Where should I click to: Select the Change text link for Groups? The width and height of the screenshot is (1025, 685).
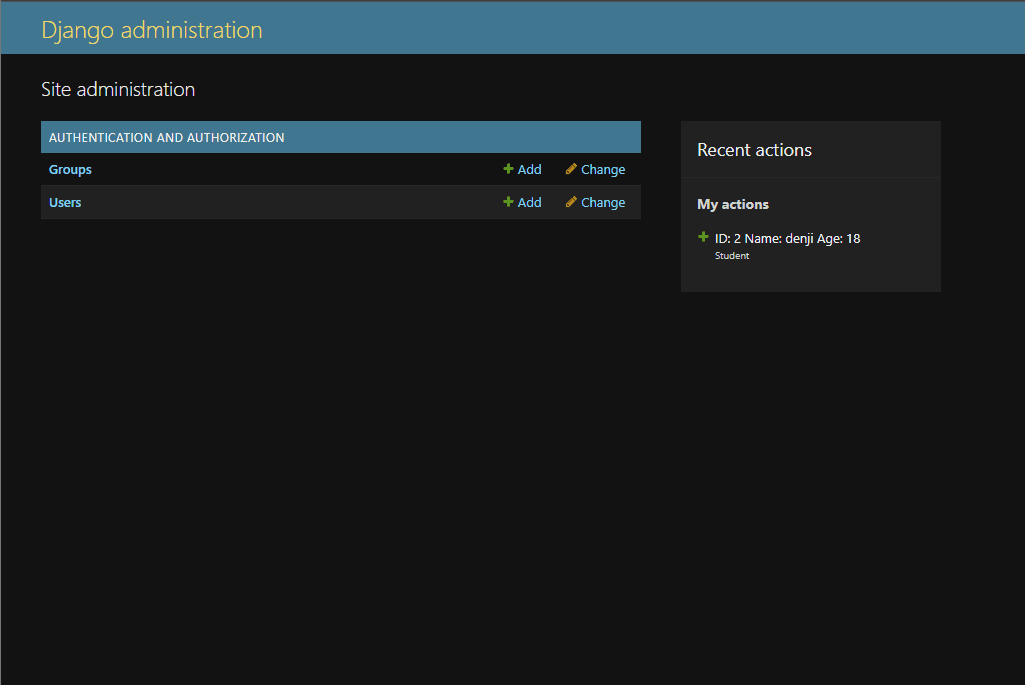603,170
